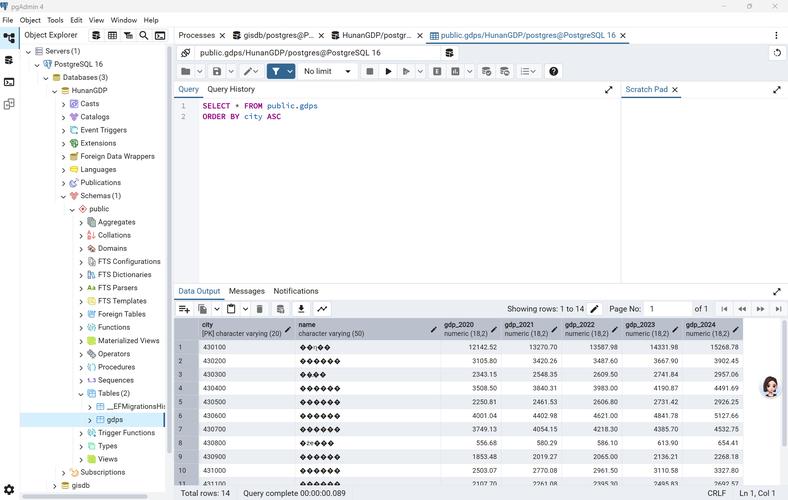Open the PSQL tool in left sidebar
Screen dimensions: 788x500
9,82
